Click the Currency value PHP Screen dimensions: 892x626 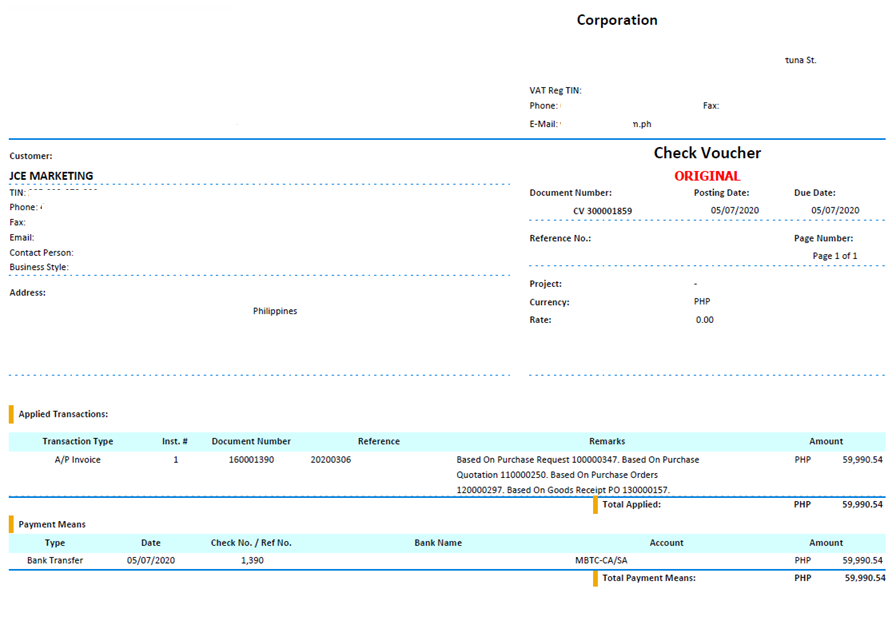(702, 302)
